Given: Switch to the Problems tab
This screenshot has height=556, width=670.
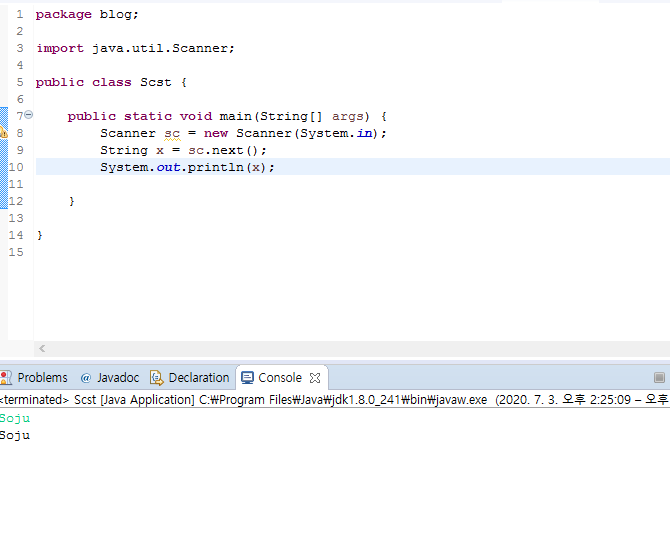Looking at the screenshot, I should click(x=35, y=378).
